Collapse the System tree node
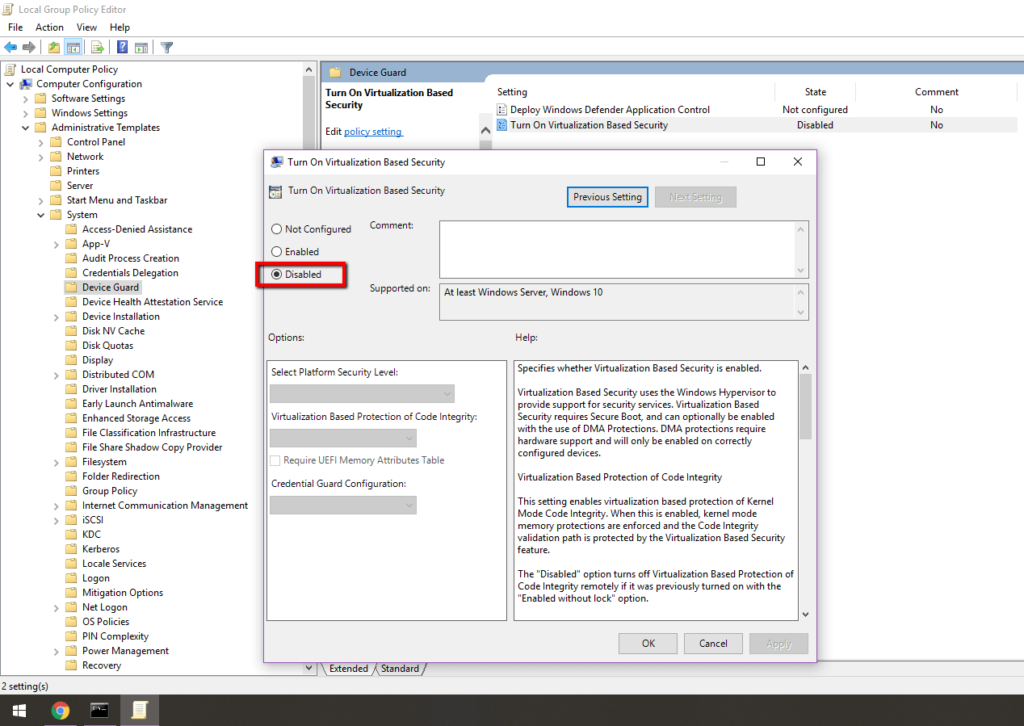This screenshot has width=1024, height=726. click(41, 215)
